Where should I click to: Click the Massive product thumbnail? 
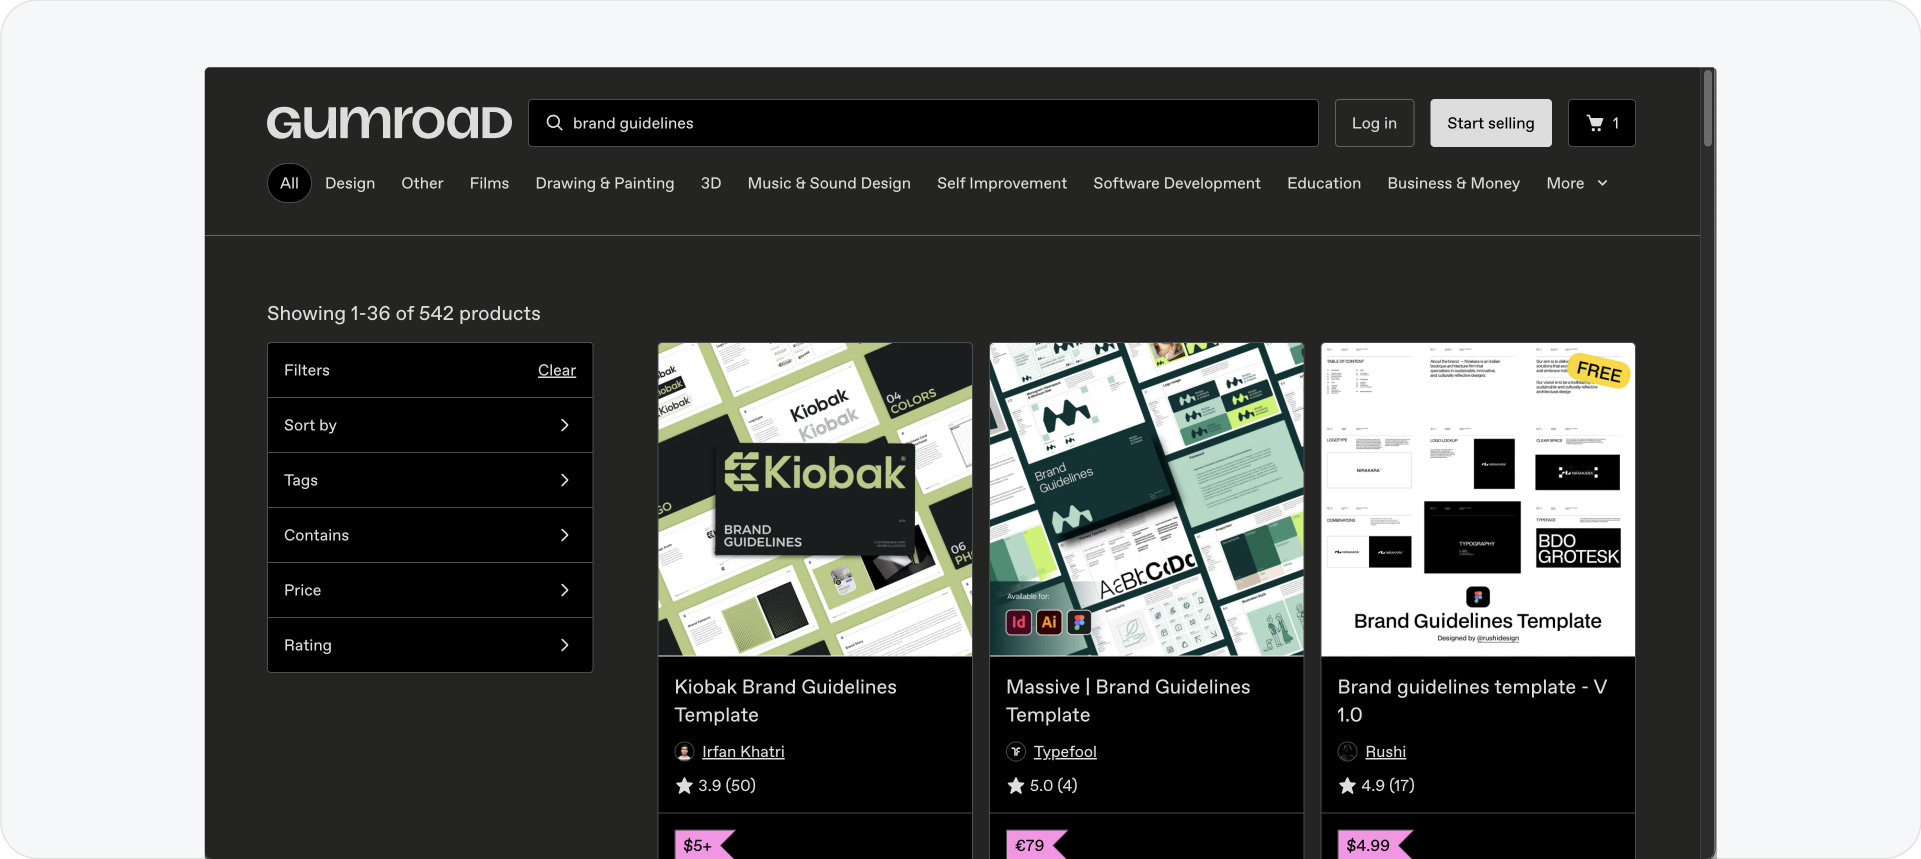pos(1147,500)
